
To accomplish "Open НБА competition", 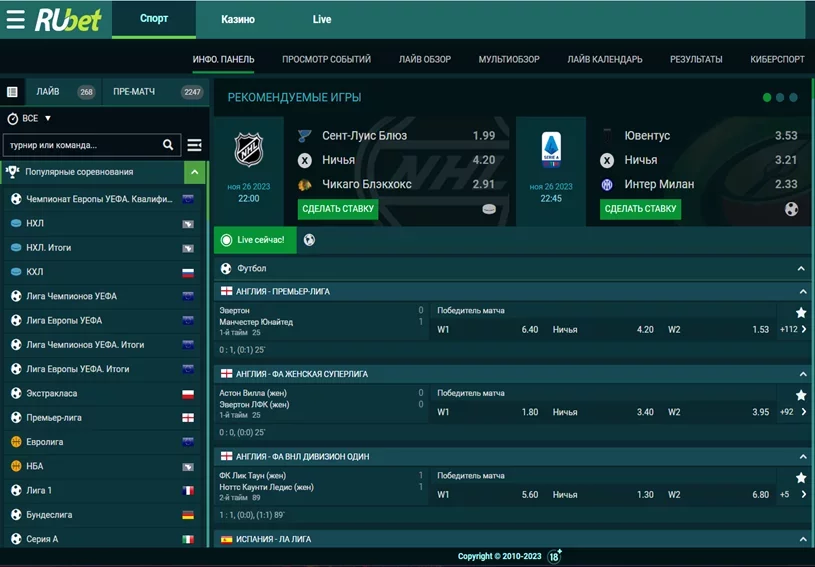I will coord(102,466).
